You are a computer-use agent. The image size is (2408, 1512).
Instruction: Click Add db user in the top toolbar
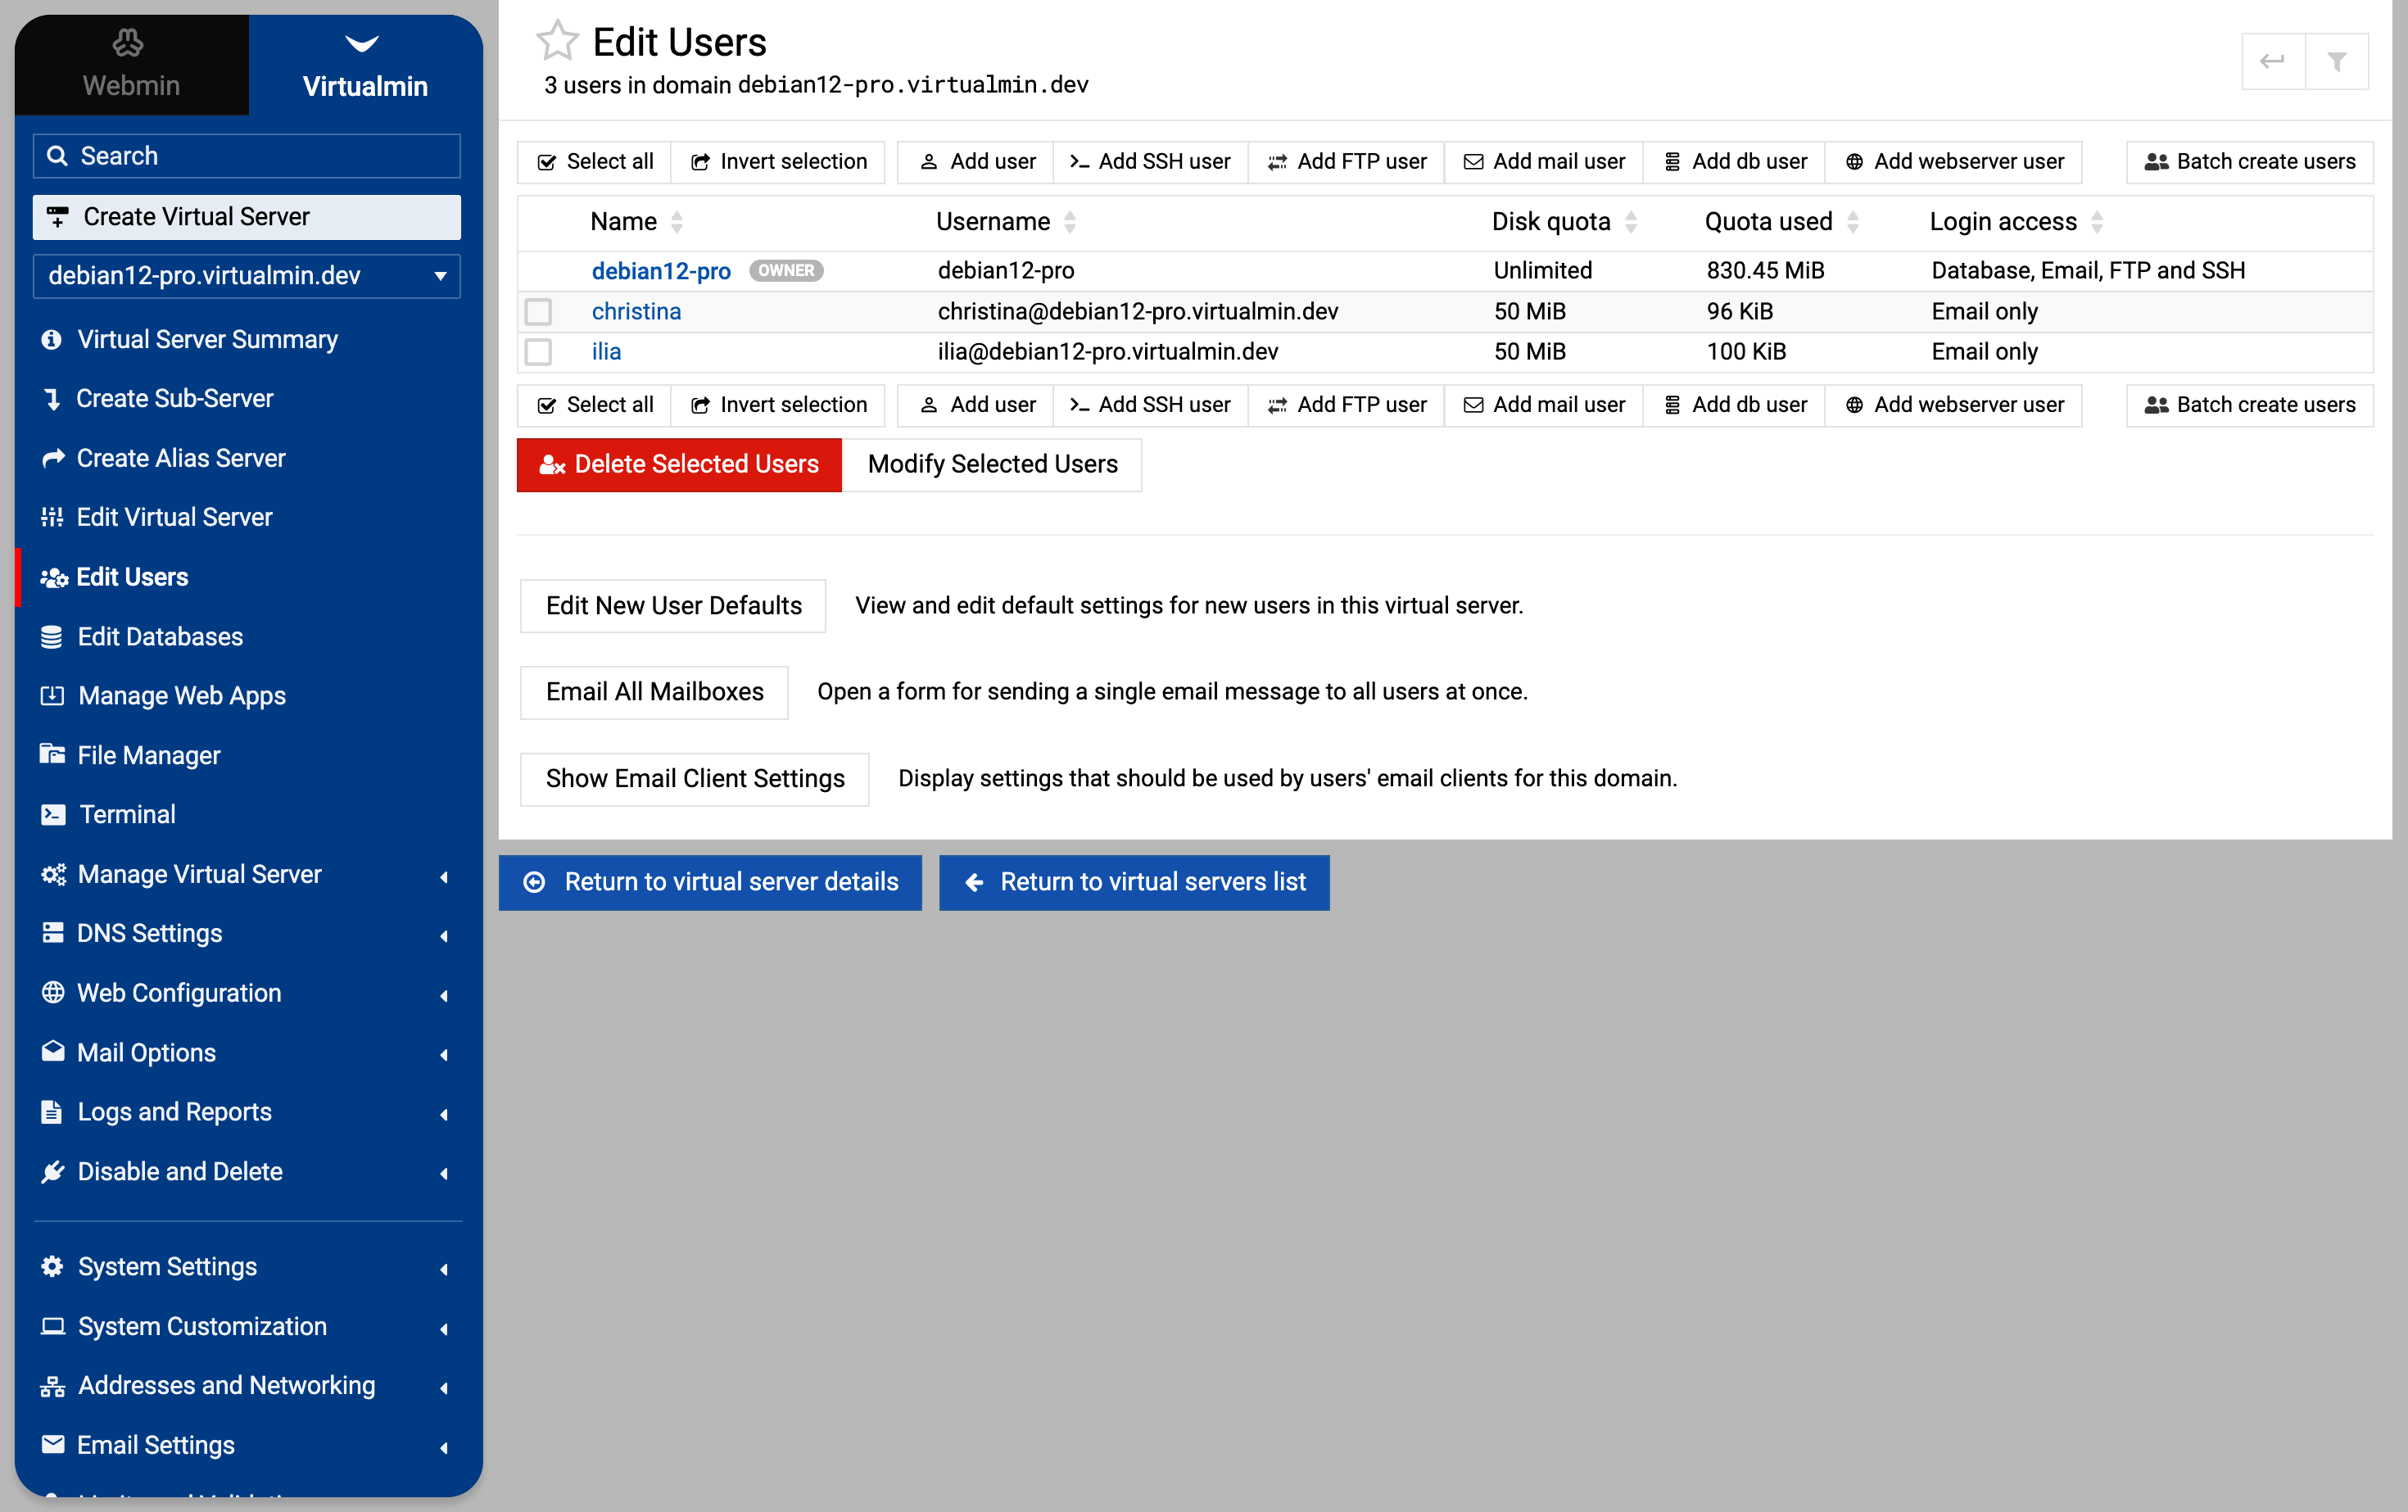[x=1735, y=161]
